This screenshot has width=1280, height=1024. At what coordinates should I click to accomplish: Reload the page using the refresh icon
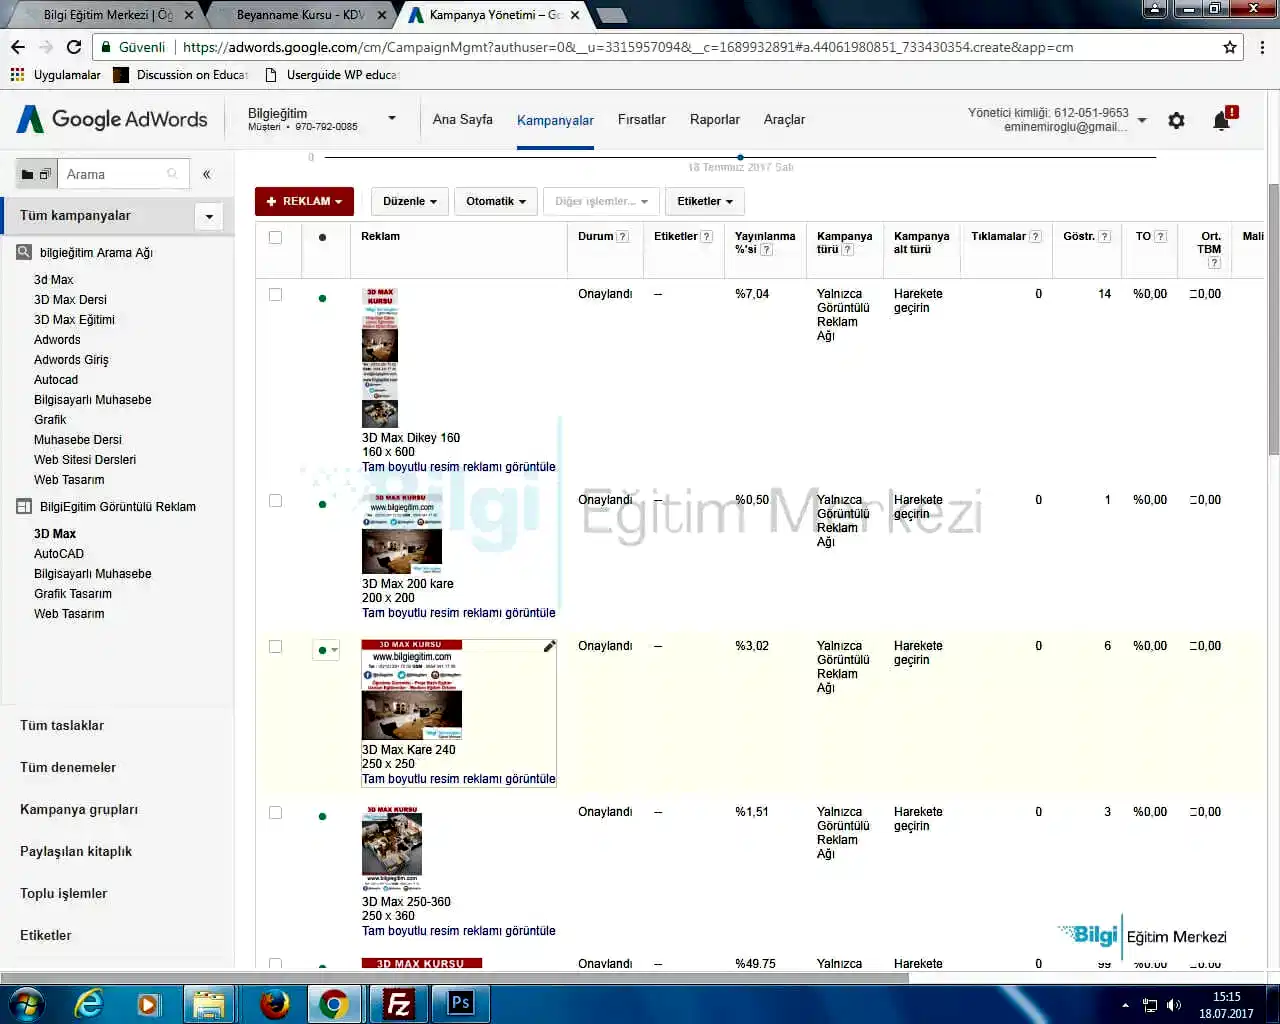pos(74,47)
